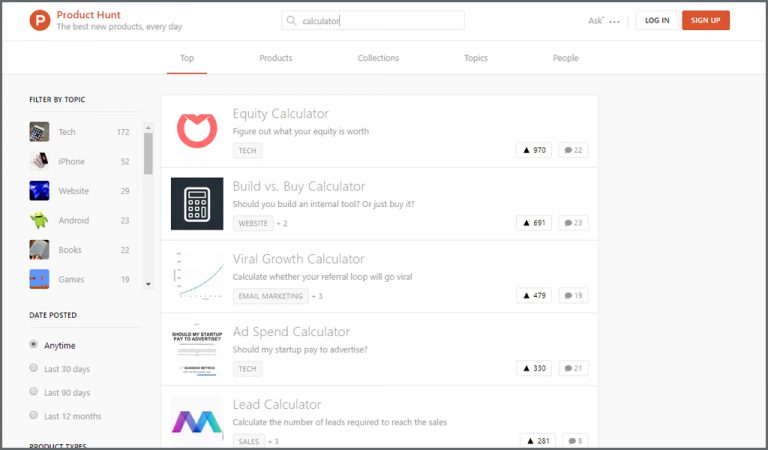Choose the Android robot topic icon
This screenshot has width=768, height=450.
point(39,220)
